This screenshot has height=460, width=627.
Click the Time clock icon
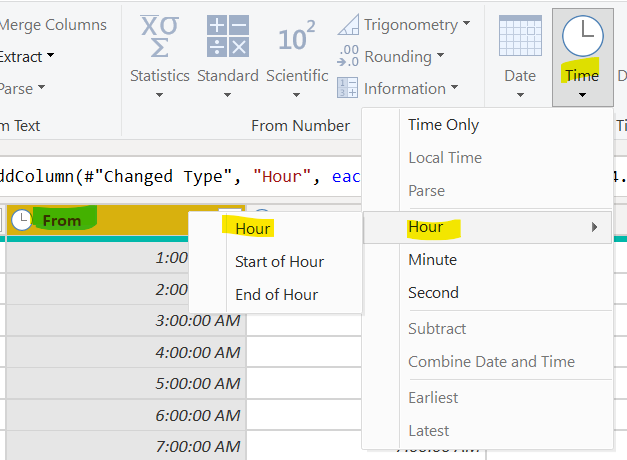point(583,36)
